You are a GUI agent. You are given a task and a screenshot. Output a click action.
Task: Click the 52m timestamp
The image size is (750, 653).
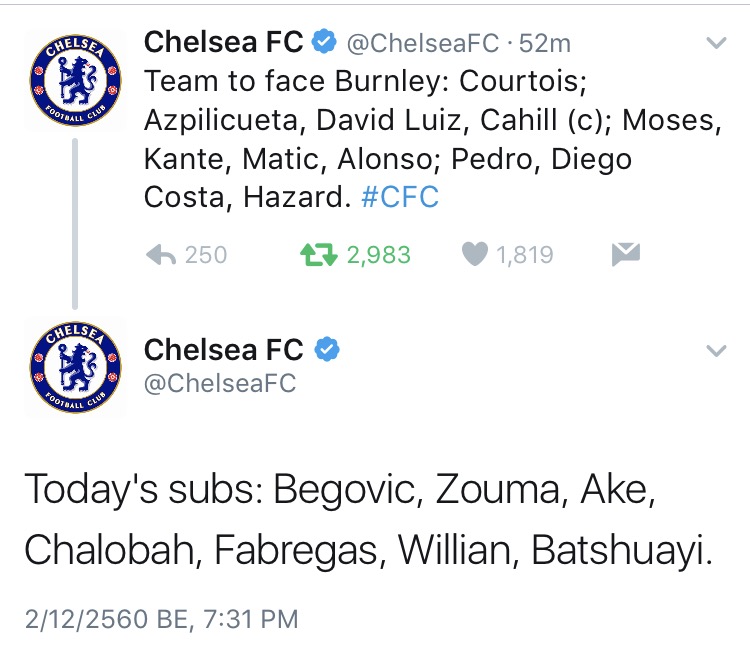548,43
